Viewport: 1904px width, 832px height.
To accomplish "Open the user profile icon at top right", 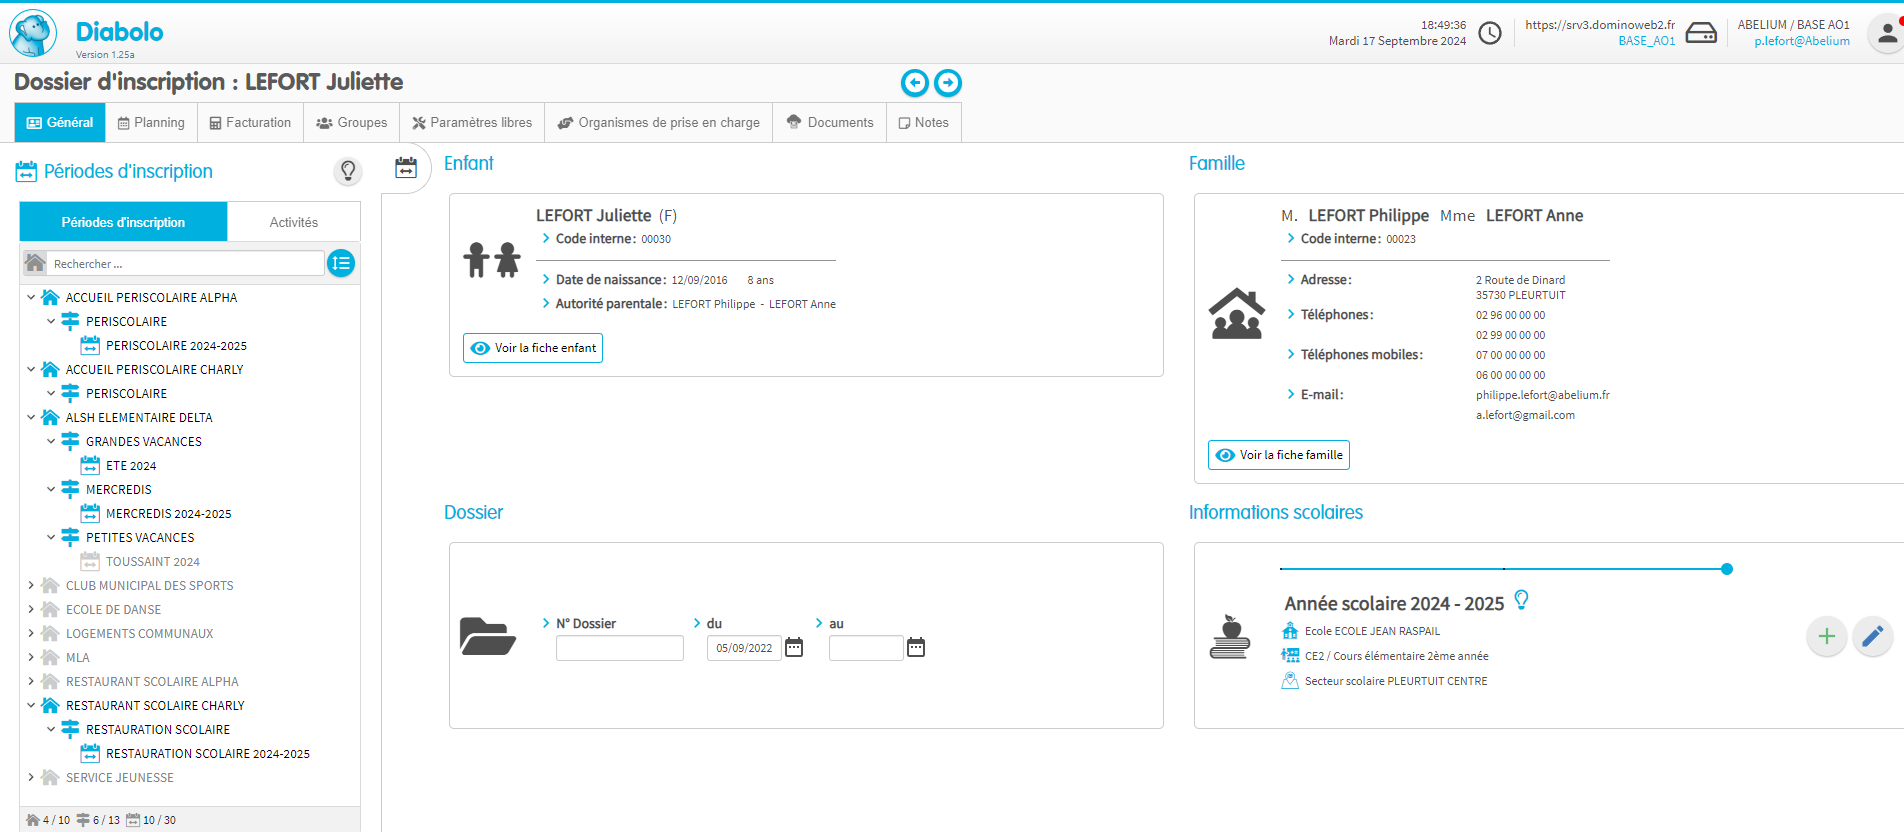I will click(1885, 34).
